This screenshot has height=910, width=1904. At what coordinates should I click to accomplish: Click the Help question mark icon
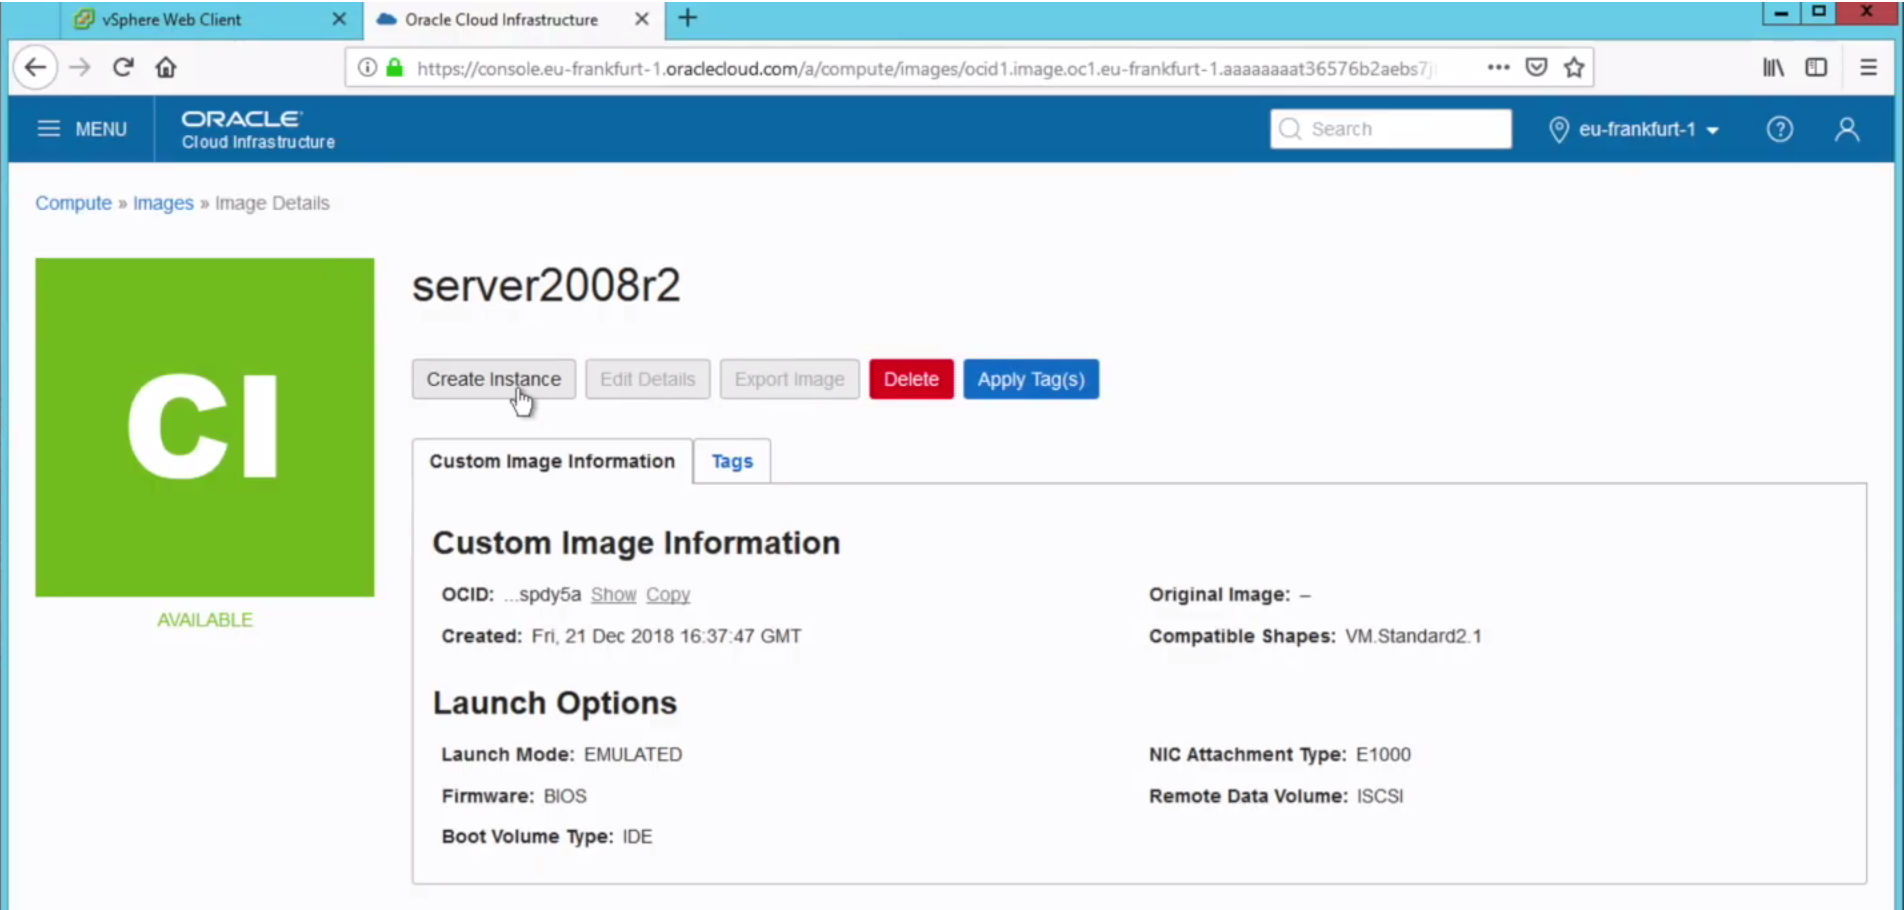point(1780,129)
